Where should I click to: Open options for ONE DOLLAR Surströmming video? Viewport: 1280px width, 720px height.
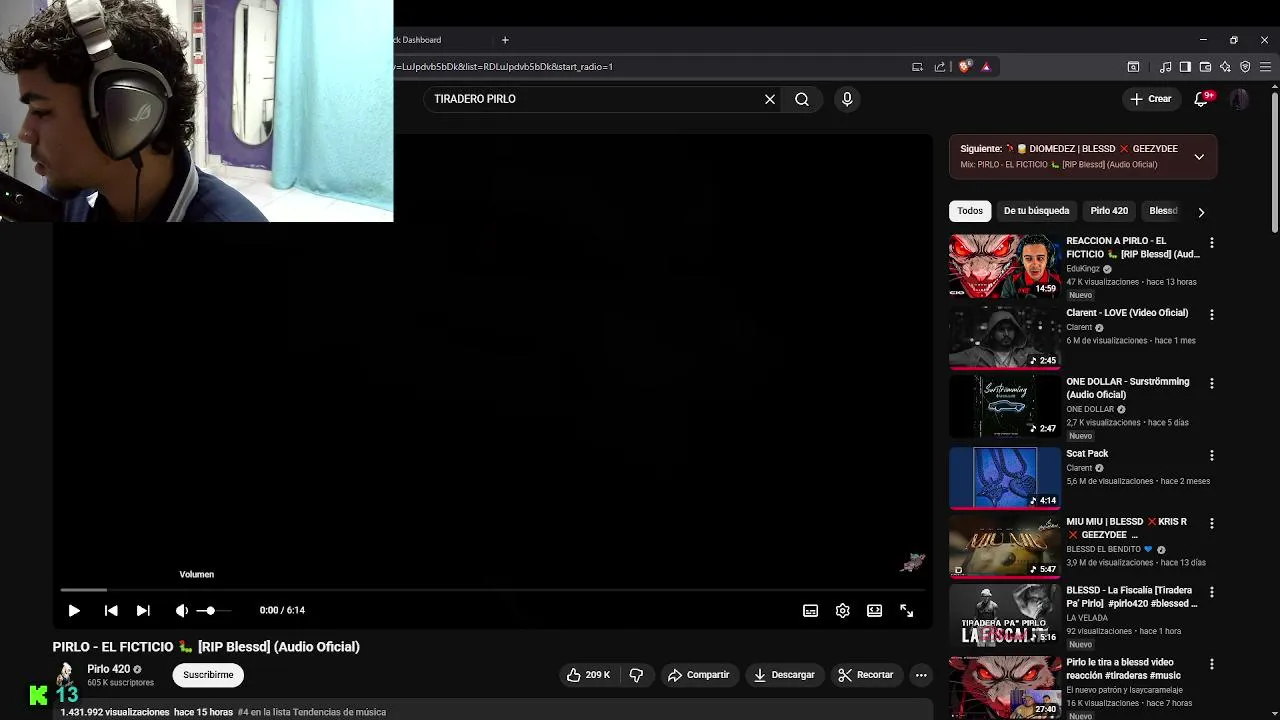1212,384
